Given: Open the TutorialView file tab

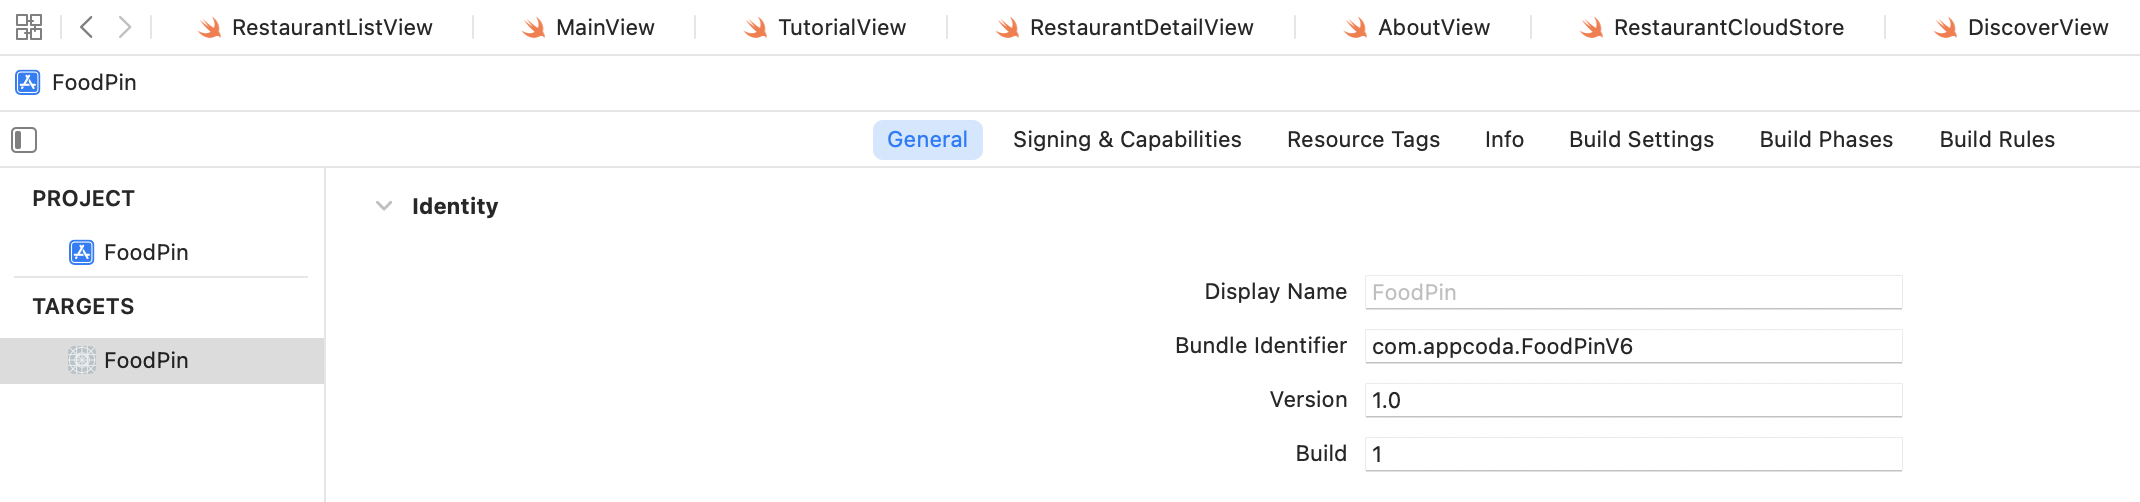Looking at the screenshot, I should pyautogui.click(x=826, y=28).
